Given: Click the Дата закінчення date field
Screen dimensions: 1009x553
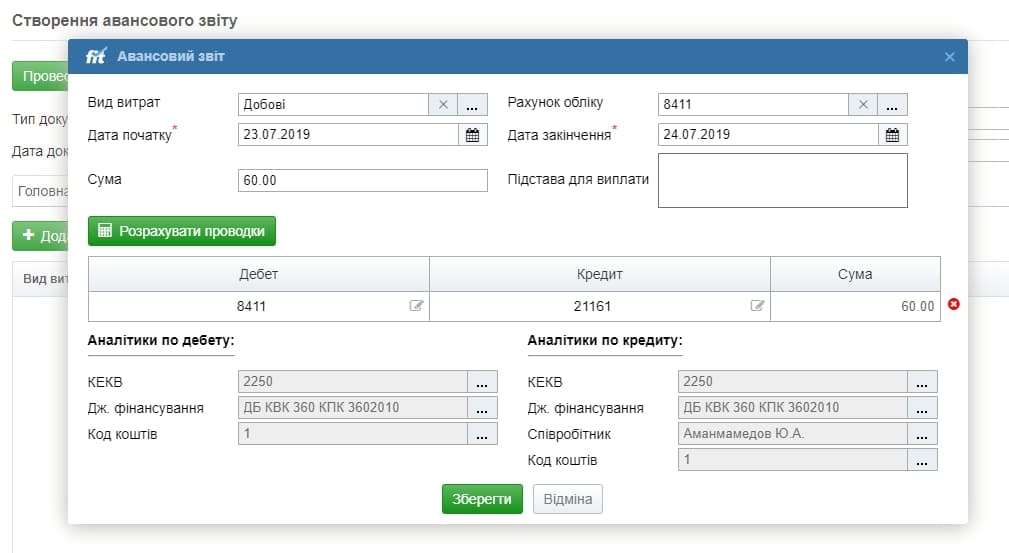Looking at the screenshot, I should pyautogui.click(x=768, y=135).
